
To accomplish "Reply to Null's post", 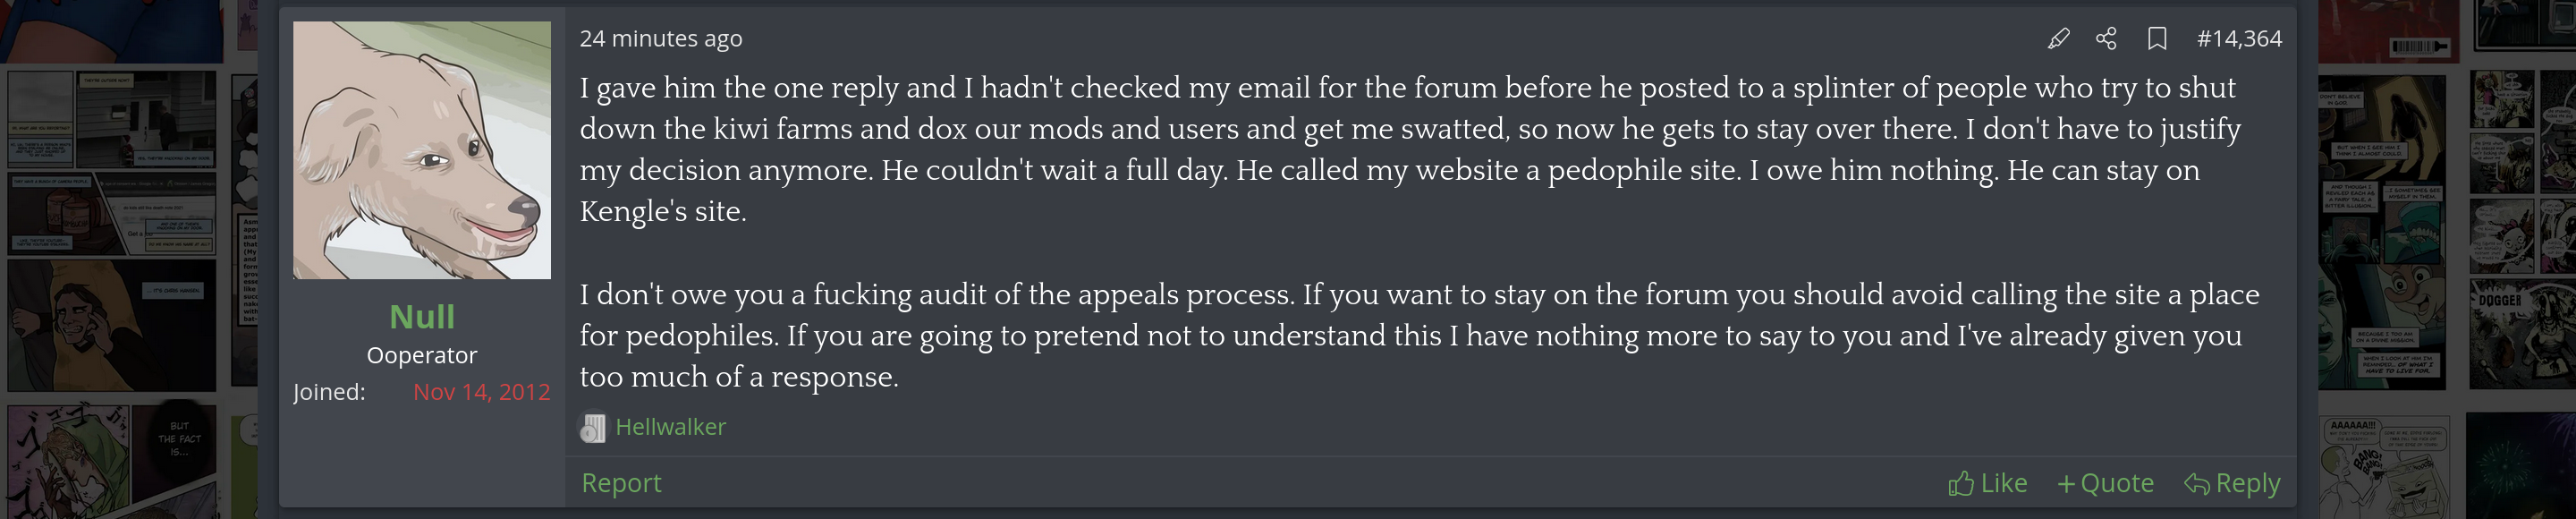I will pos(2232,484).
